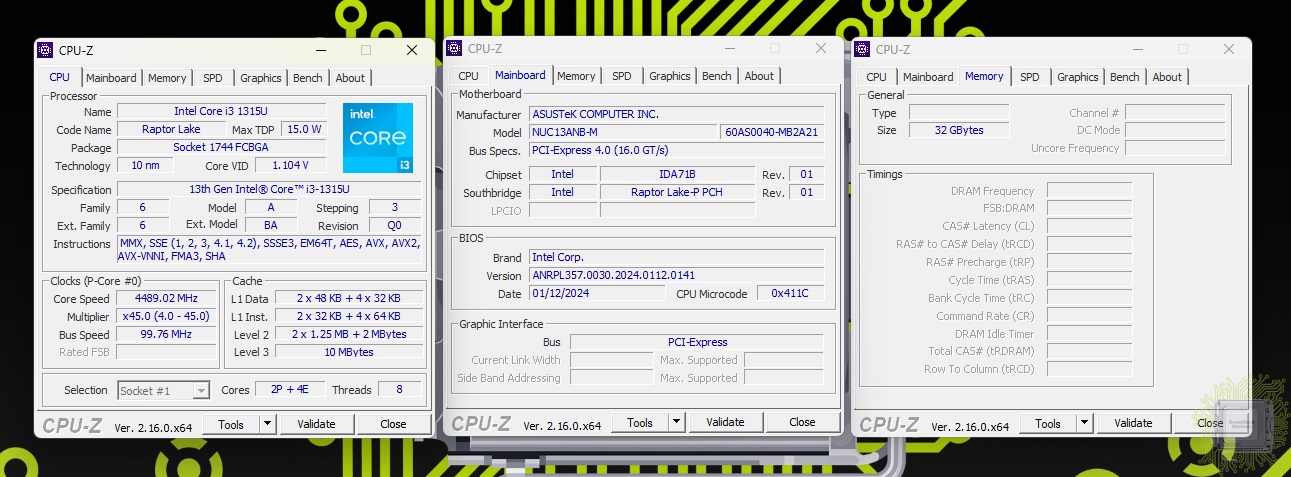Click the Package value Socket 1744 FCBGA

point(221,148)
